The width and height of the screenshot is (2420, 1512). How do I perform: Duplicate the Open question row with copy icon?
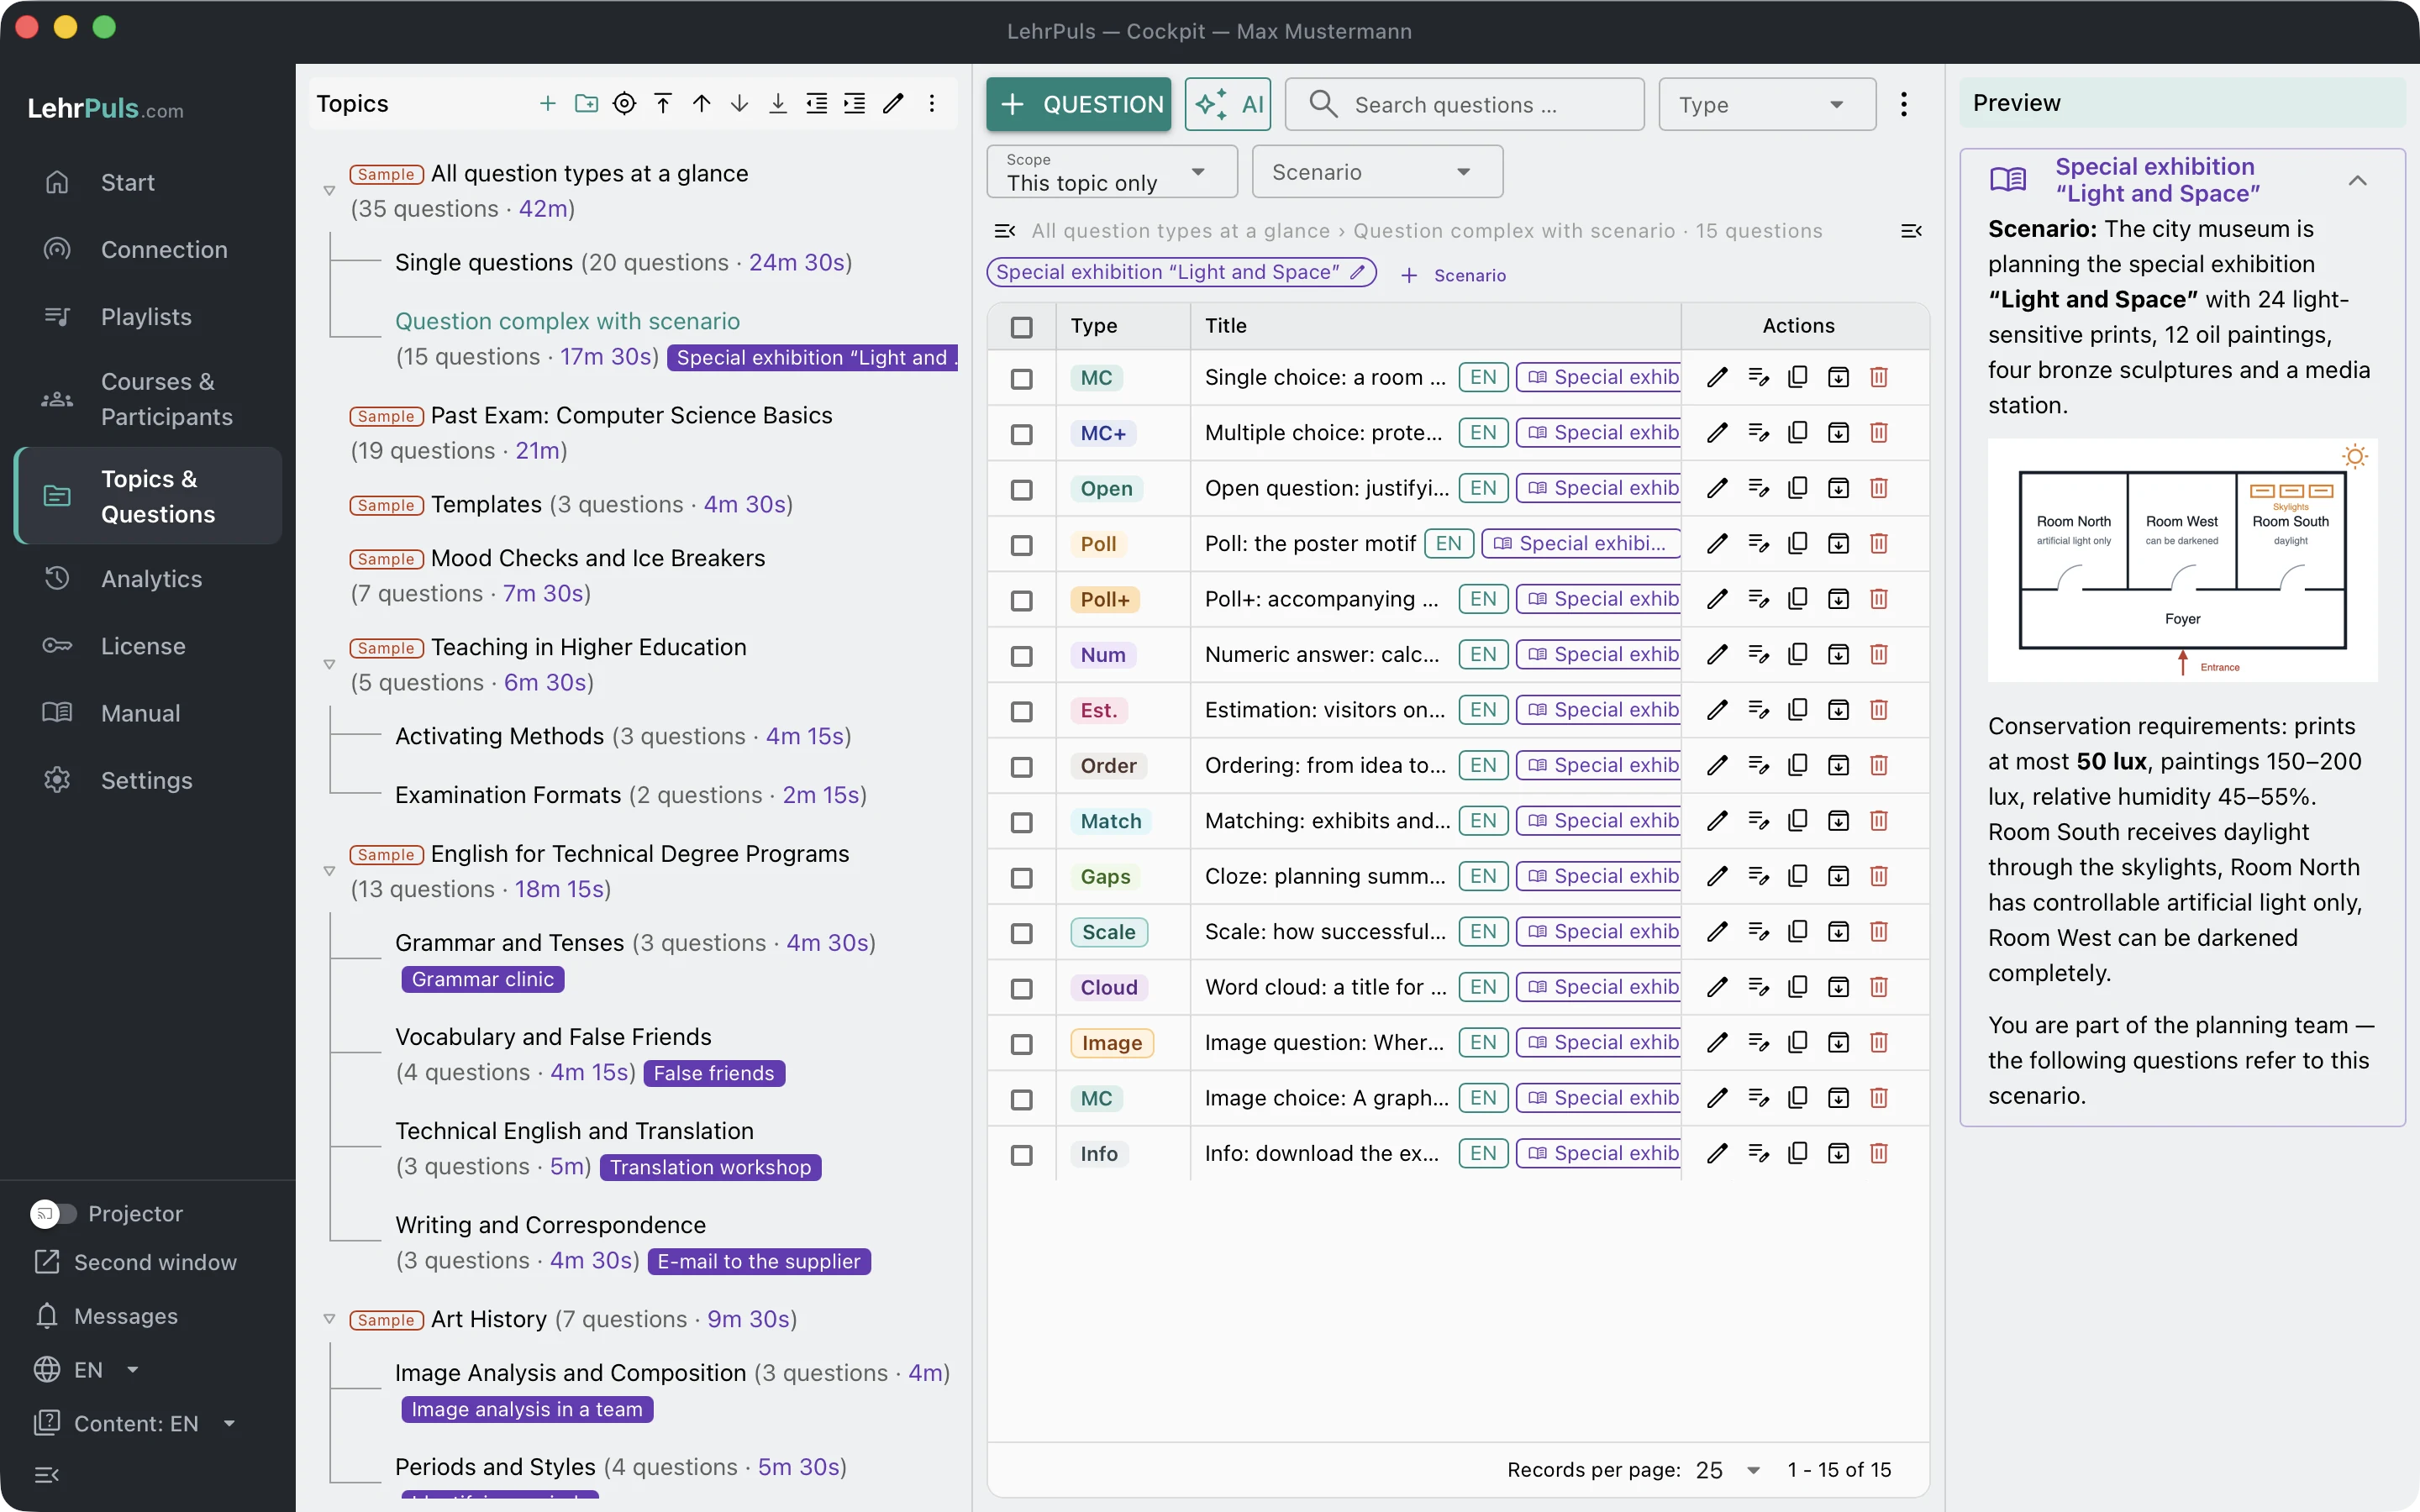pos(1797,488)
